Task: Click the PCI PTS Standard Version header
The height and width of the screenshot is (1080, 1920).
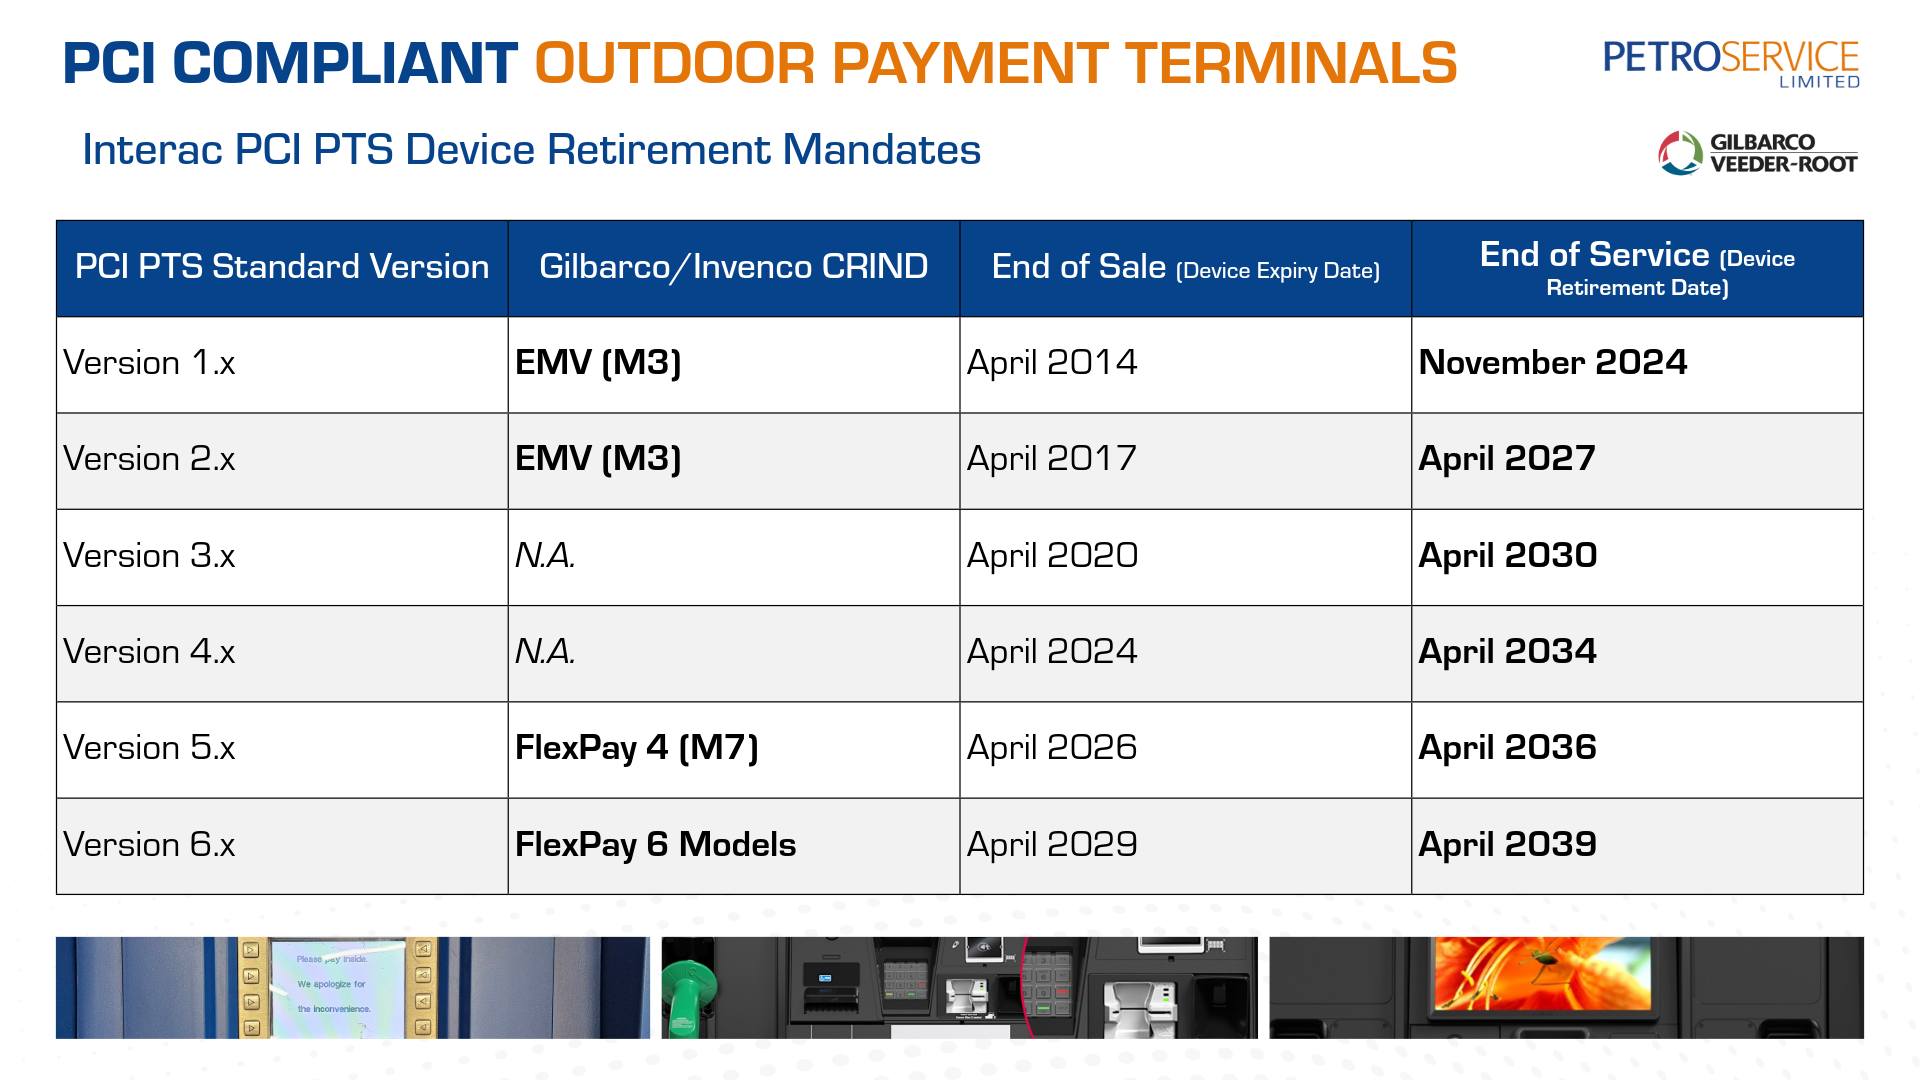Action: 282,267
